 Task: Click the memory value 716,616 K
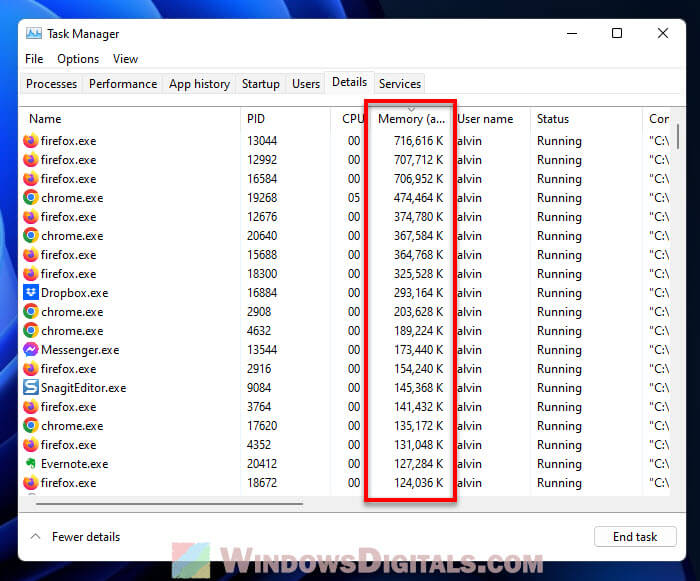(418, 141)
